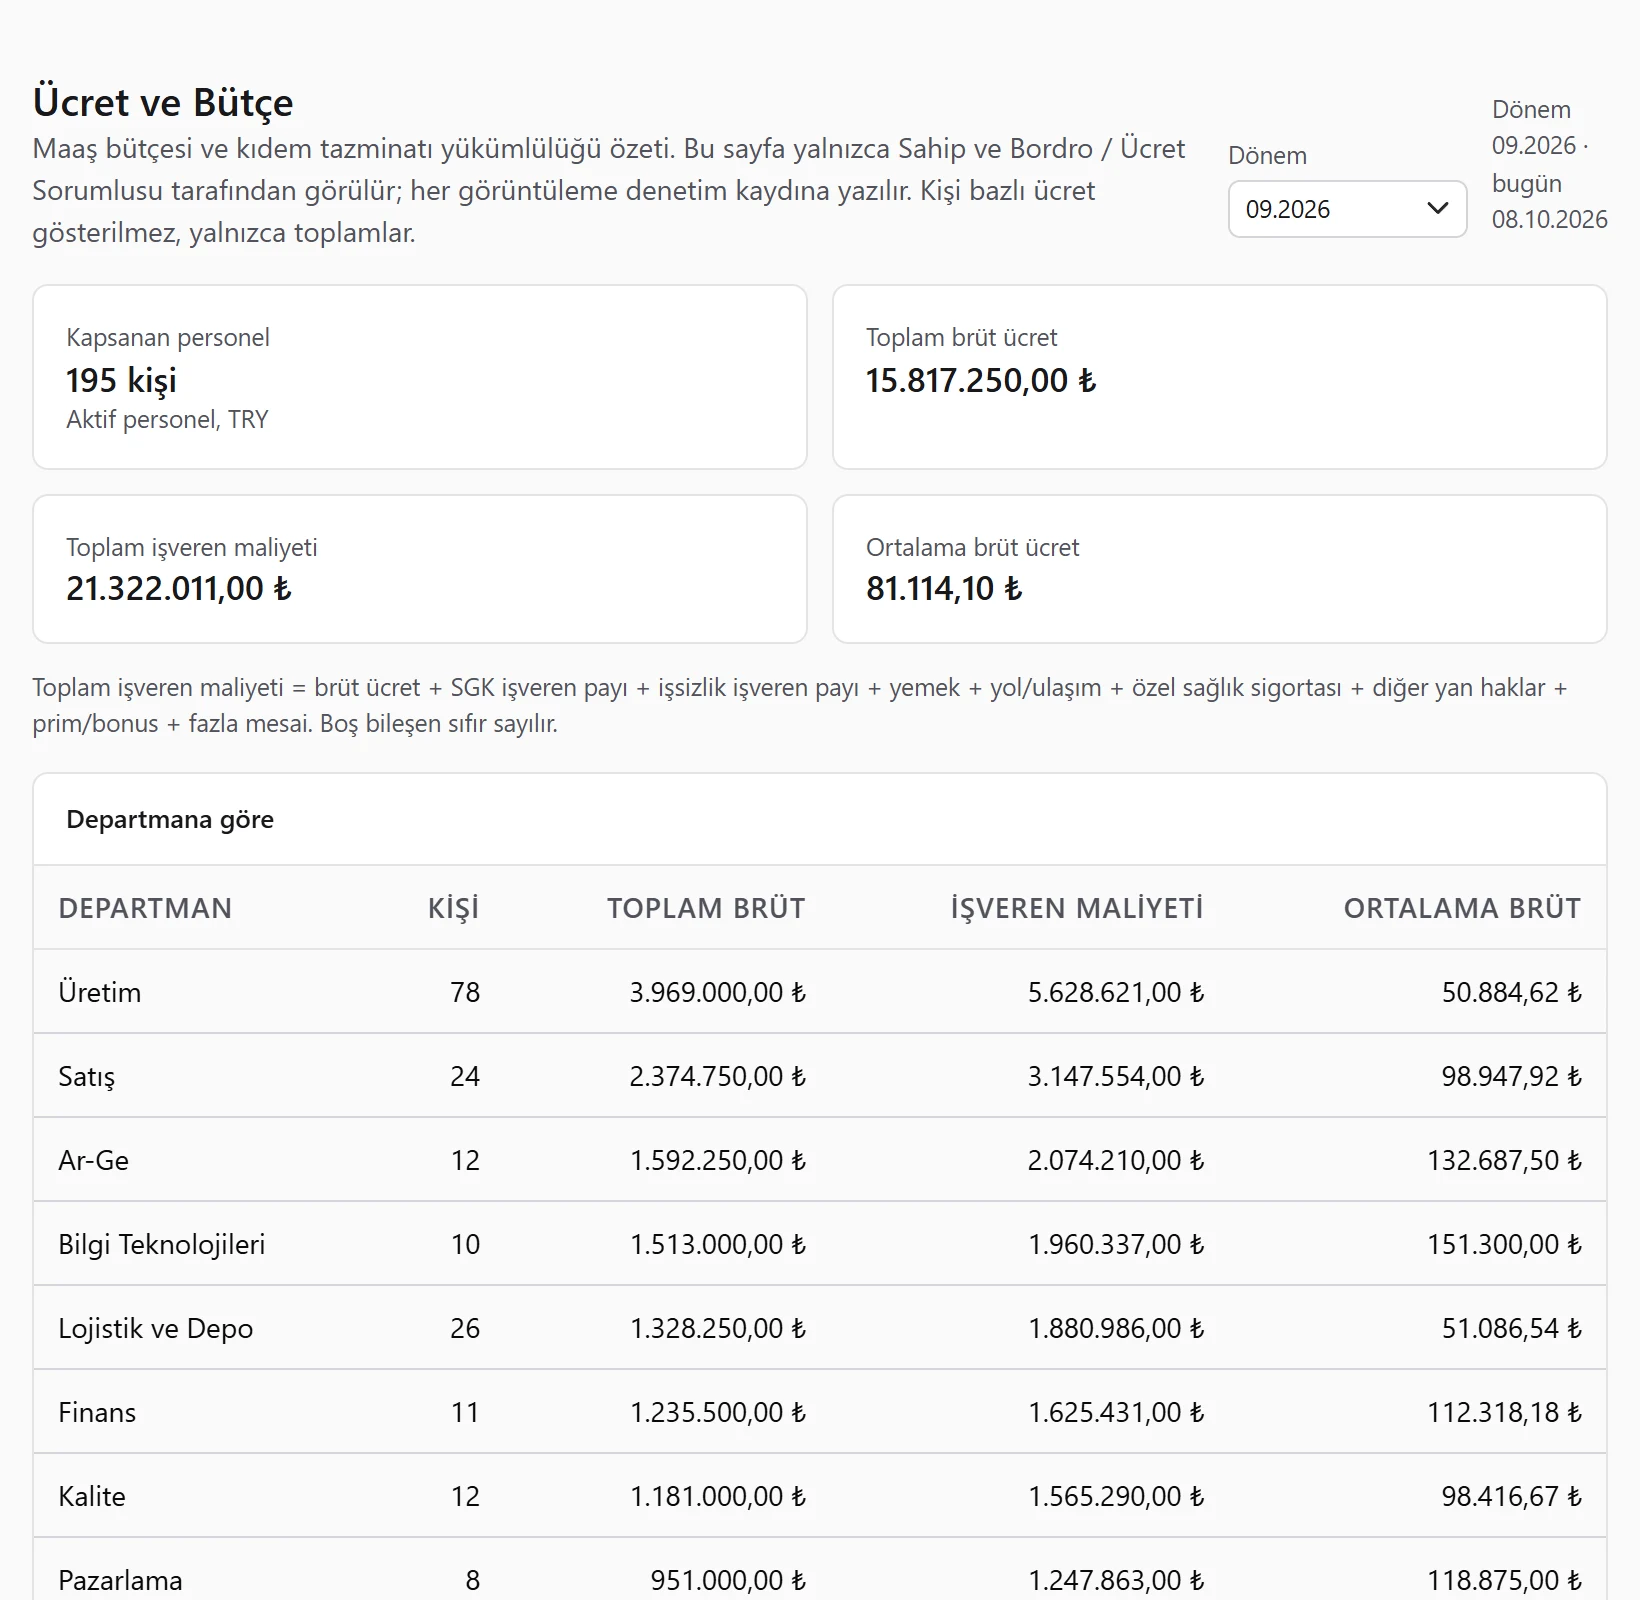This screenshot has height=1600, width=1640.
Task: Click the 'Departmana göre' table title
Action: point(170,820)
